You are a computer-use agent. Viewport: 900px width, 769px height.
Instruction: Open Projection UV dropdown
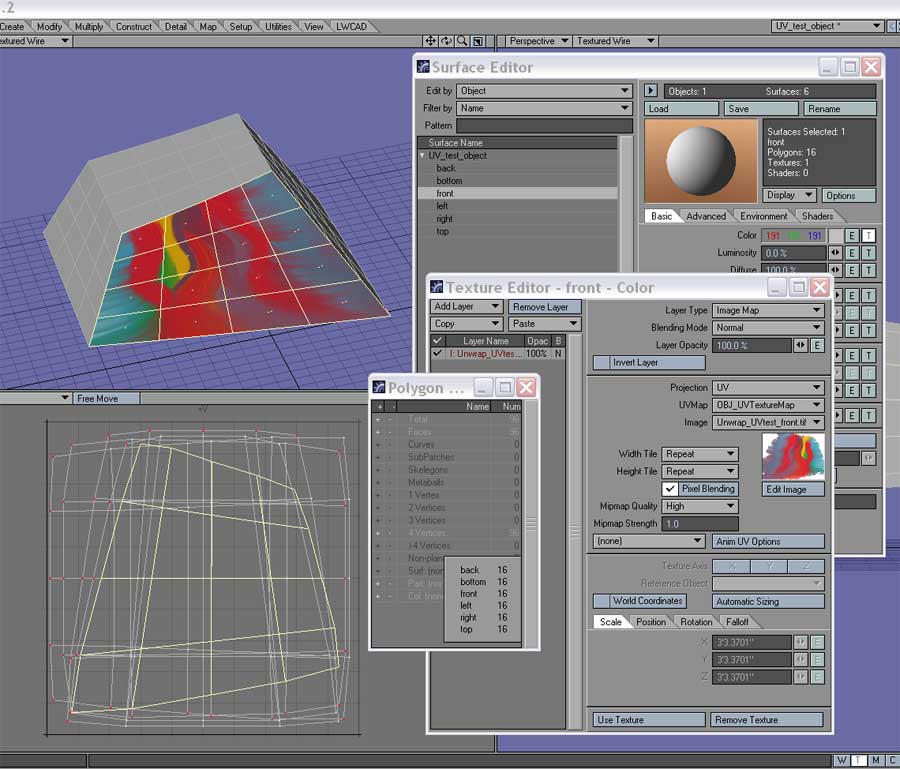pyautogui.click(x=768, y=387)
